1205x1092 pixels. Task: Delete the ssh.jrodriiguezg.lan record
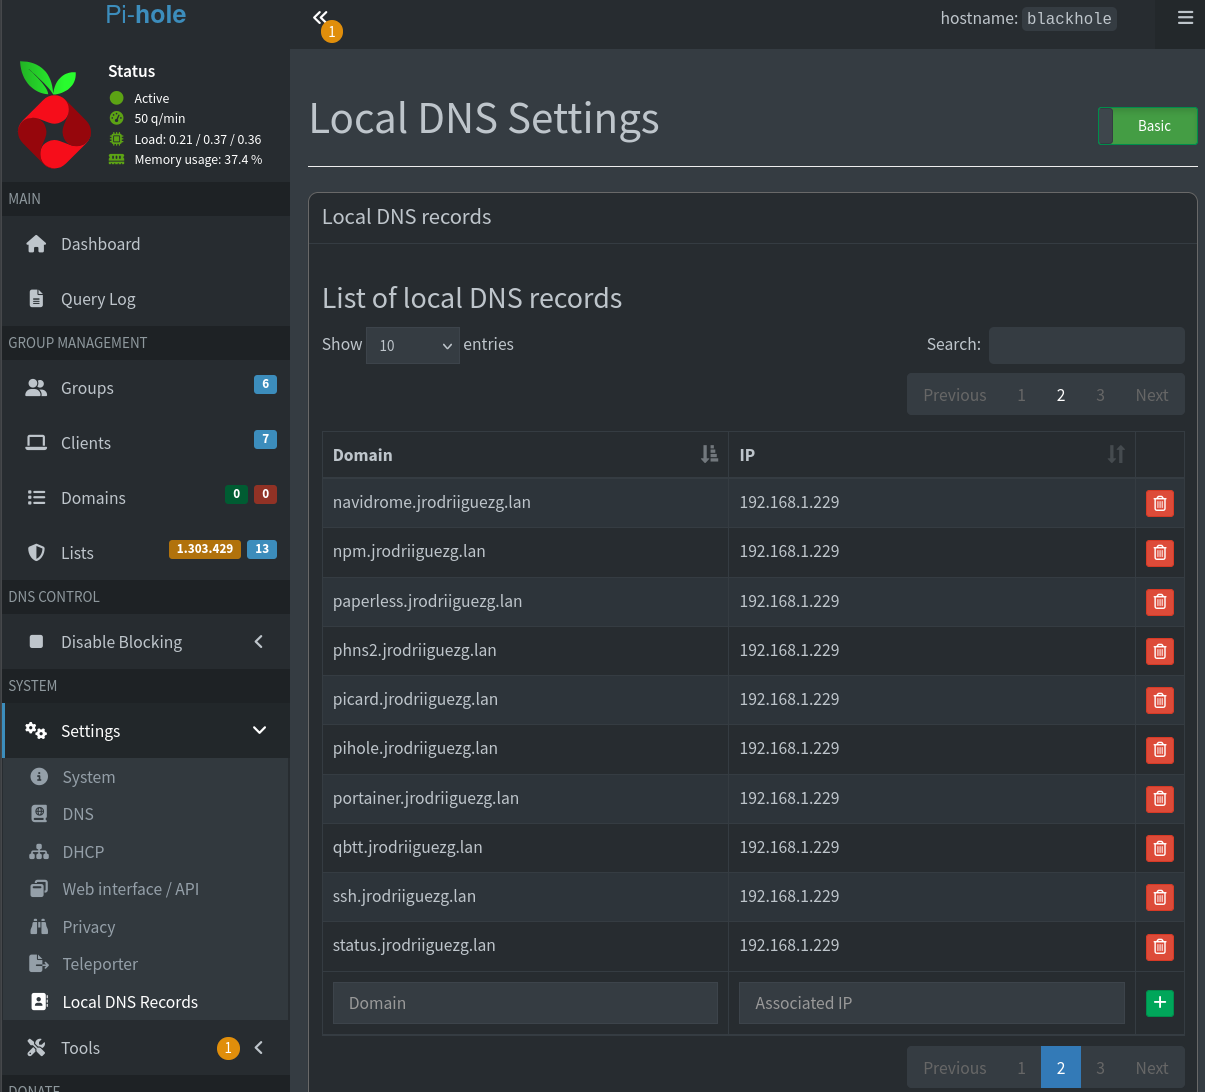pyautogui.click(x=1160, y=897)
